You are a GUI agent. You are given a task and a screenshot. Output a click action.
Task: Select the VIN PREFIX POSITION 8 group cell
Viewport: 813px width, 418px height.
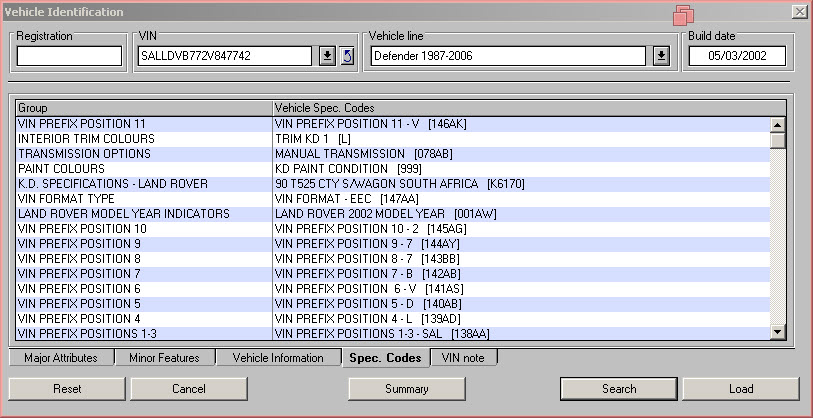pos(144,259)
